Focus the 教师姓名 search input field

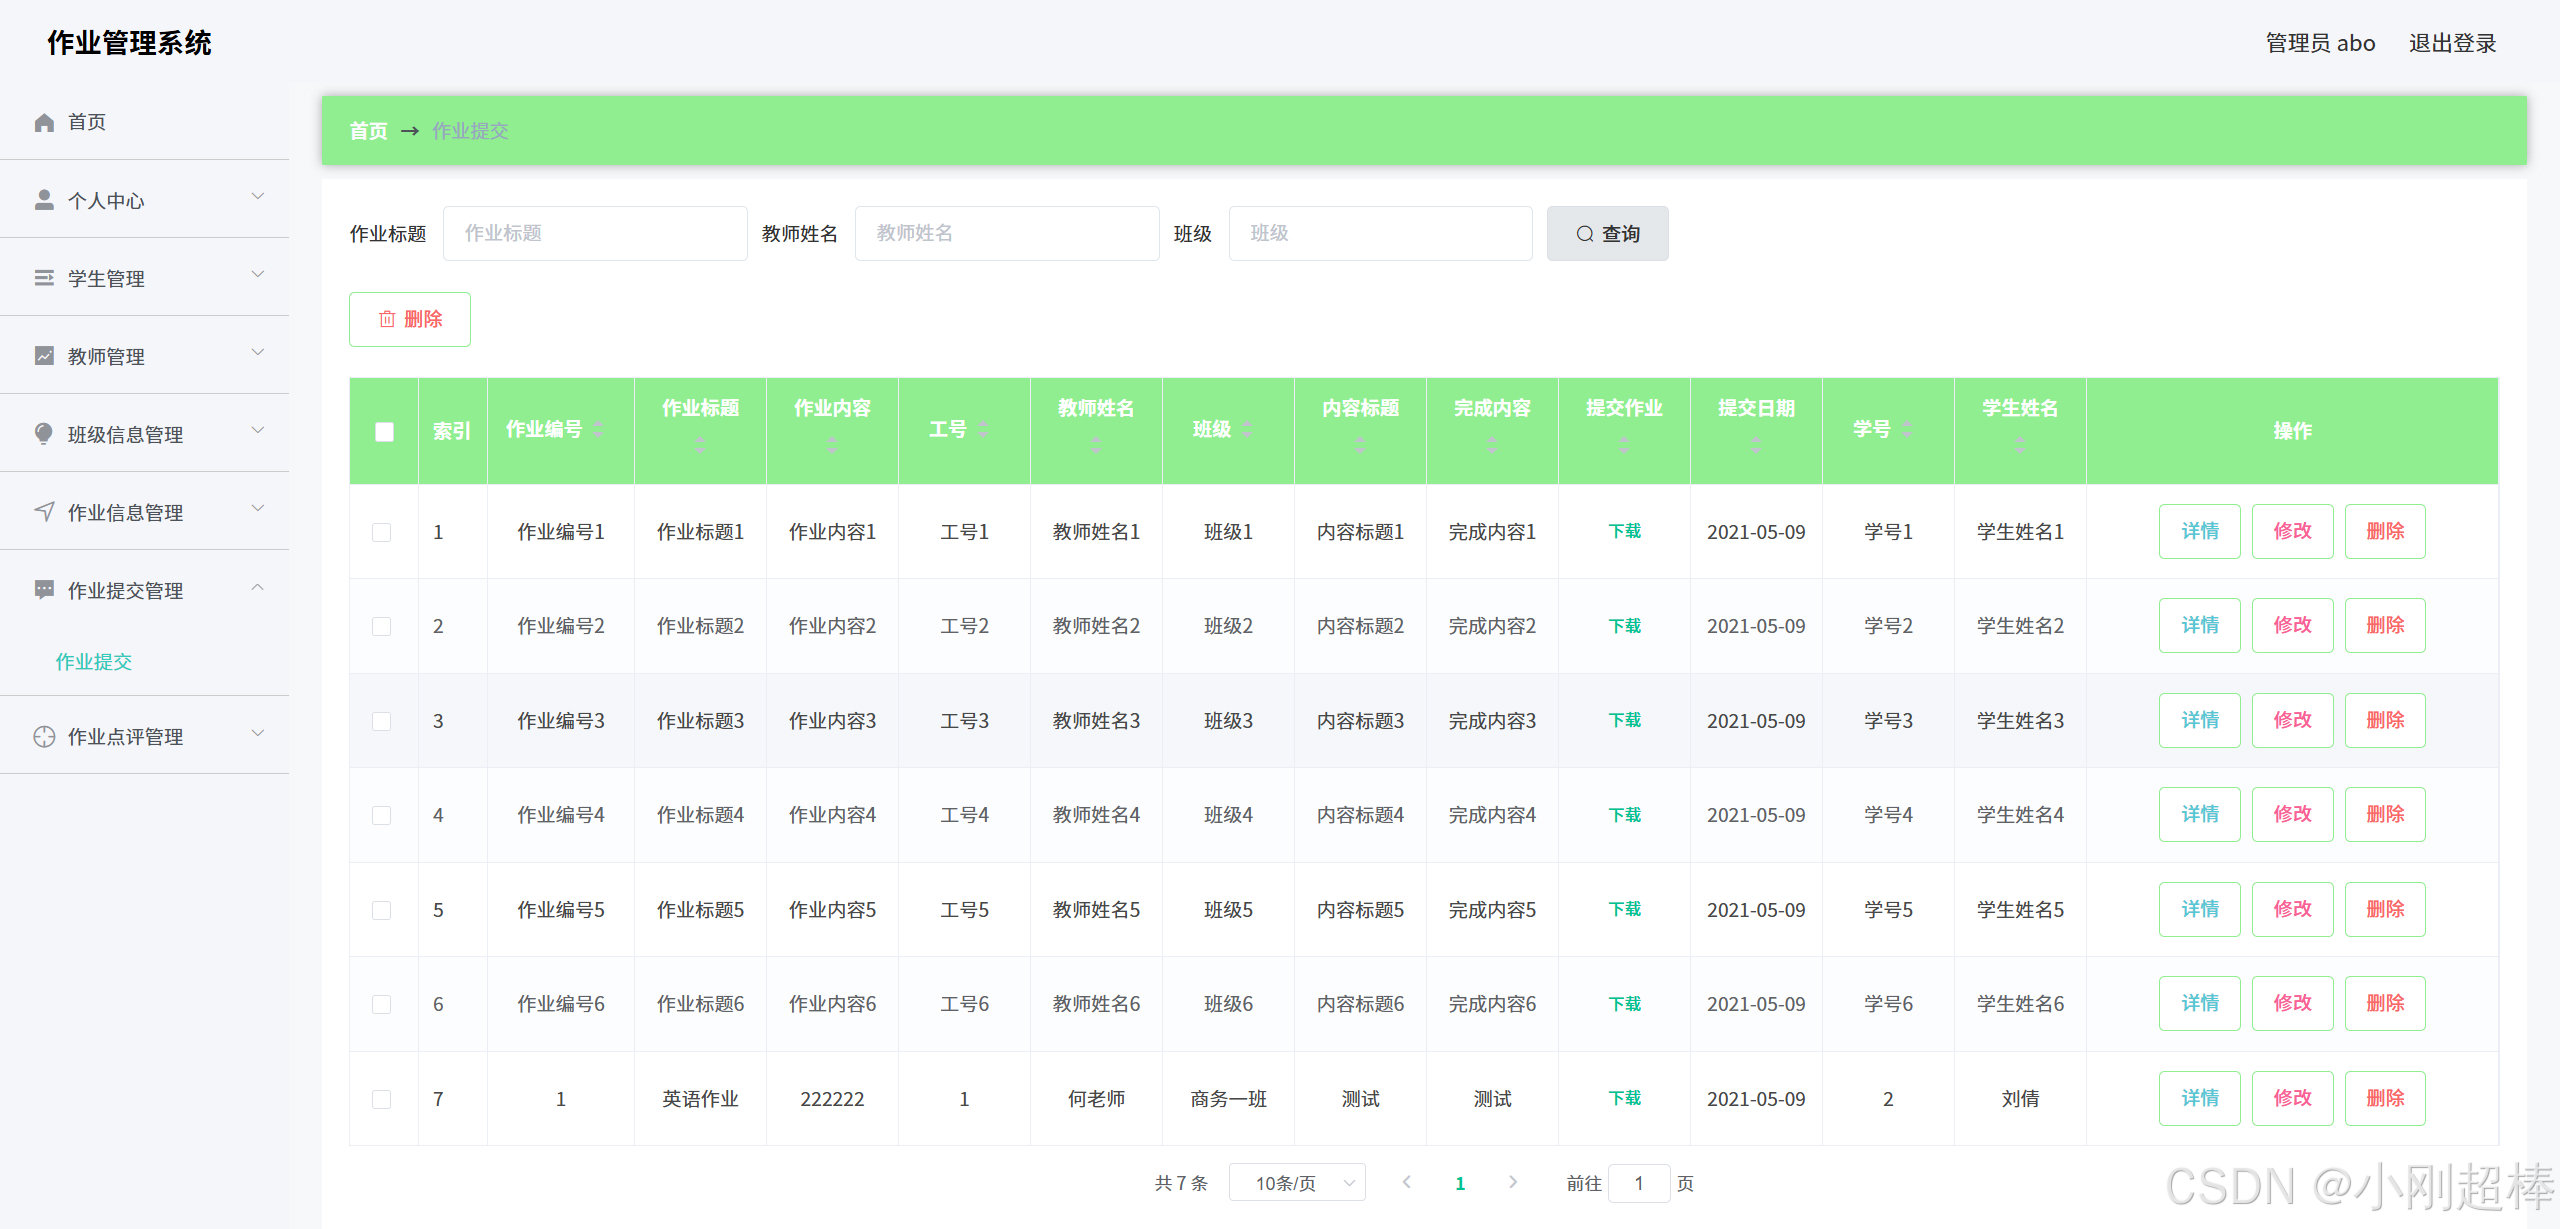[1006, 233]
